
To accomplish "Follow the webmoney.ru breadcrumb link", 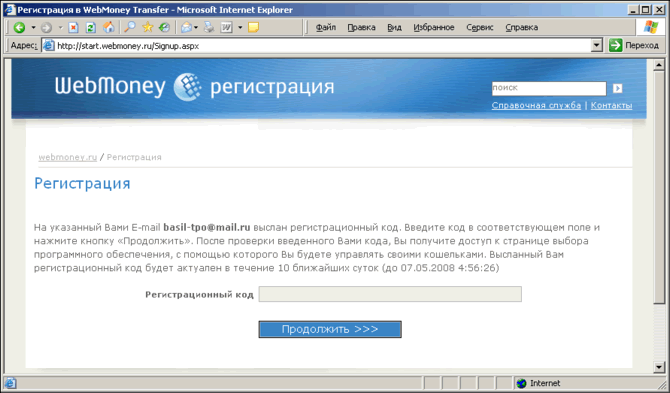I will coord(68,157).
